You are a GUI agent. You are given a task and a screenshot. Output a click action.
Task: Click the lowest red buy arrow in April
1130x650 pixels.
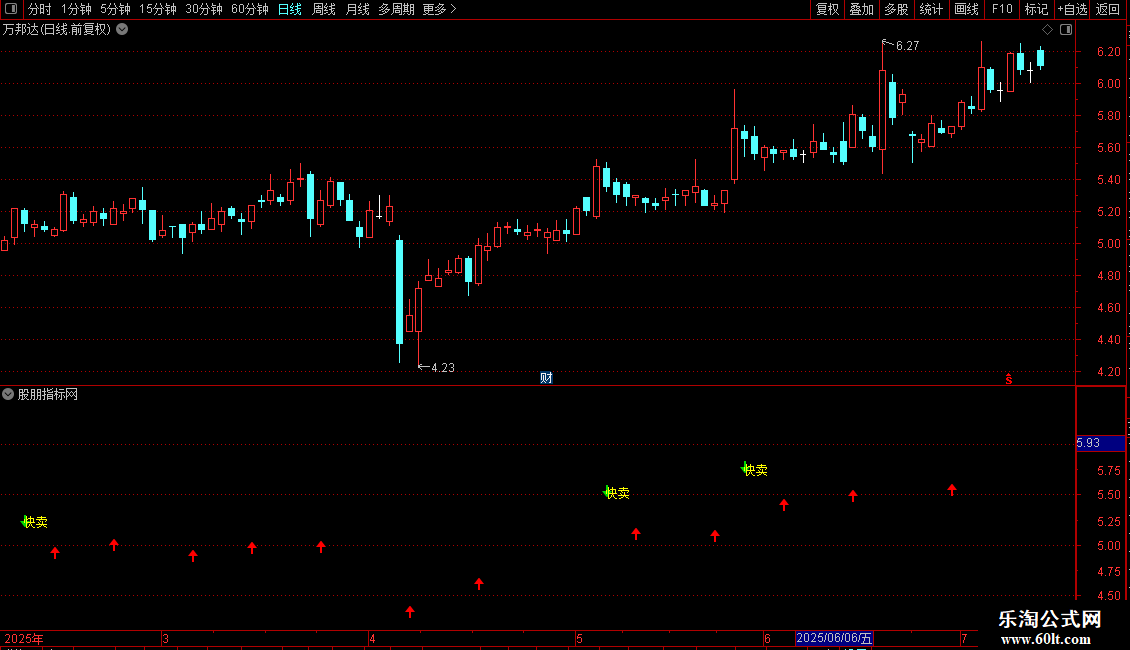(410, 612)
